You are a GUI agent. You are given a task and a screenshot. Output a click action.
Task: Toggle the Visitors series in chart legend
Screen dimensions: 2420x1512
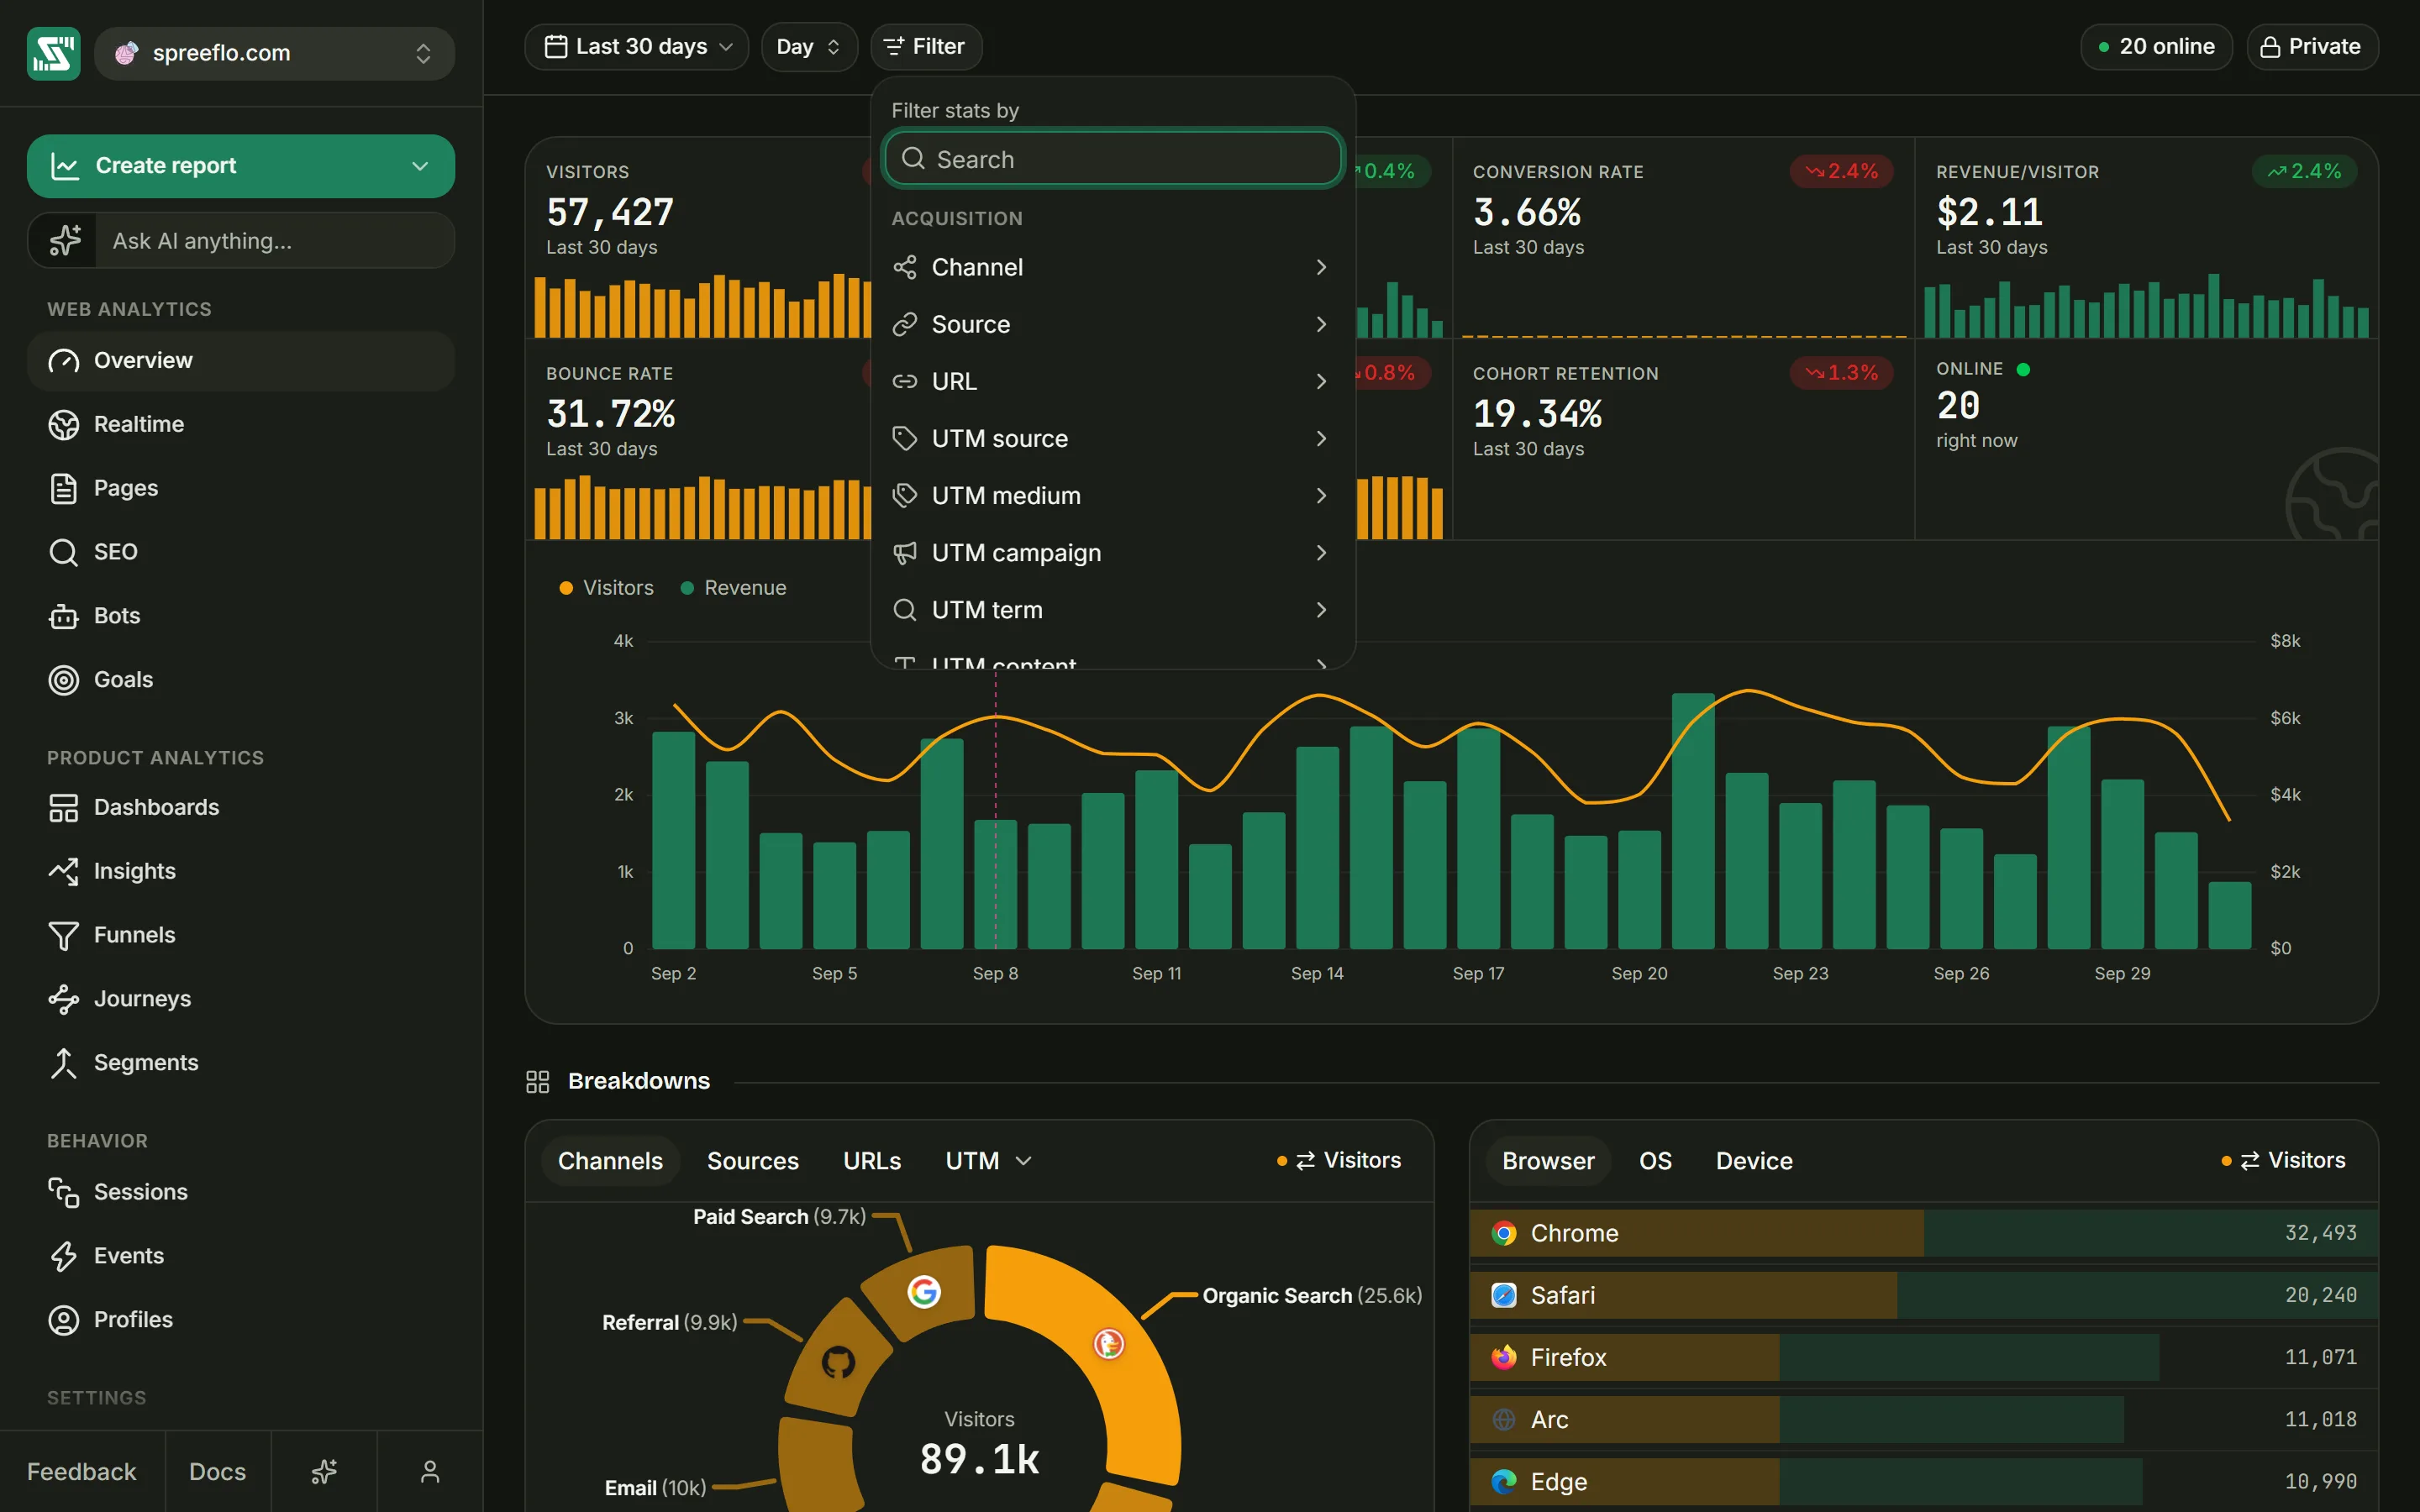tap(606, 588)
